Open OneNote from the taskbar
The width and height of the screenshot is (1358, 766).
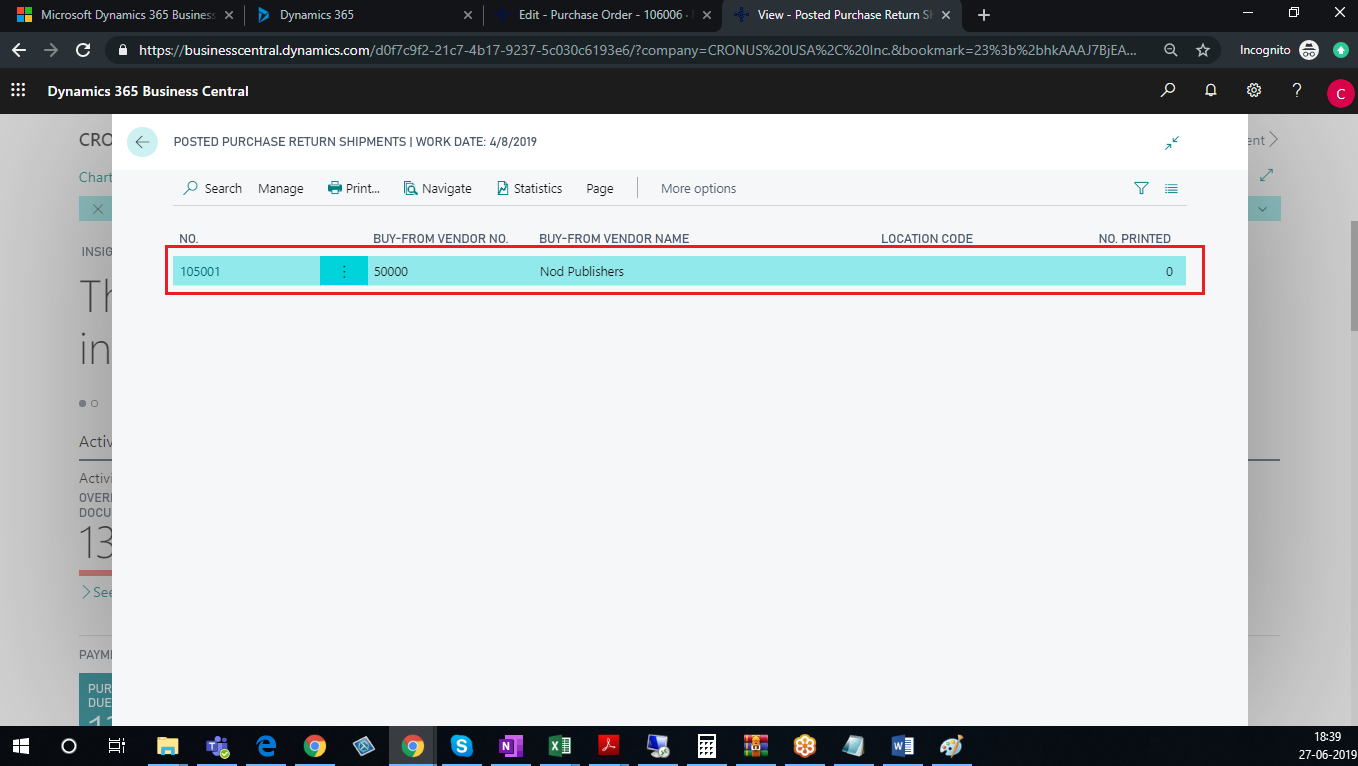pyautogui.click(x=510, y=746)
